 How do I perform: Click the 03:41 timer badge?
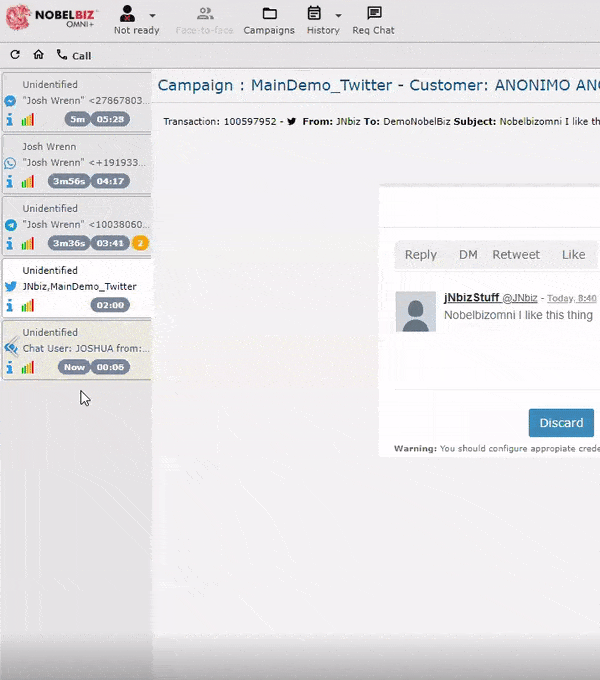(x=110, y=243)
